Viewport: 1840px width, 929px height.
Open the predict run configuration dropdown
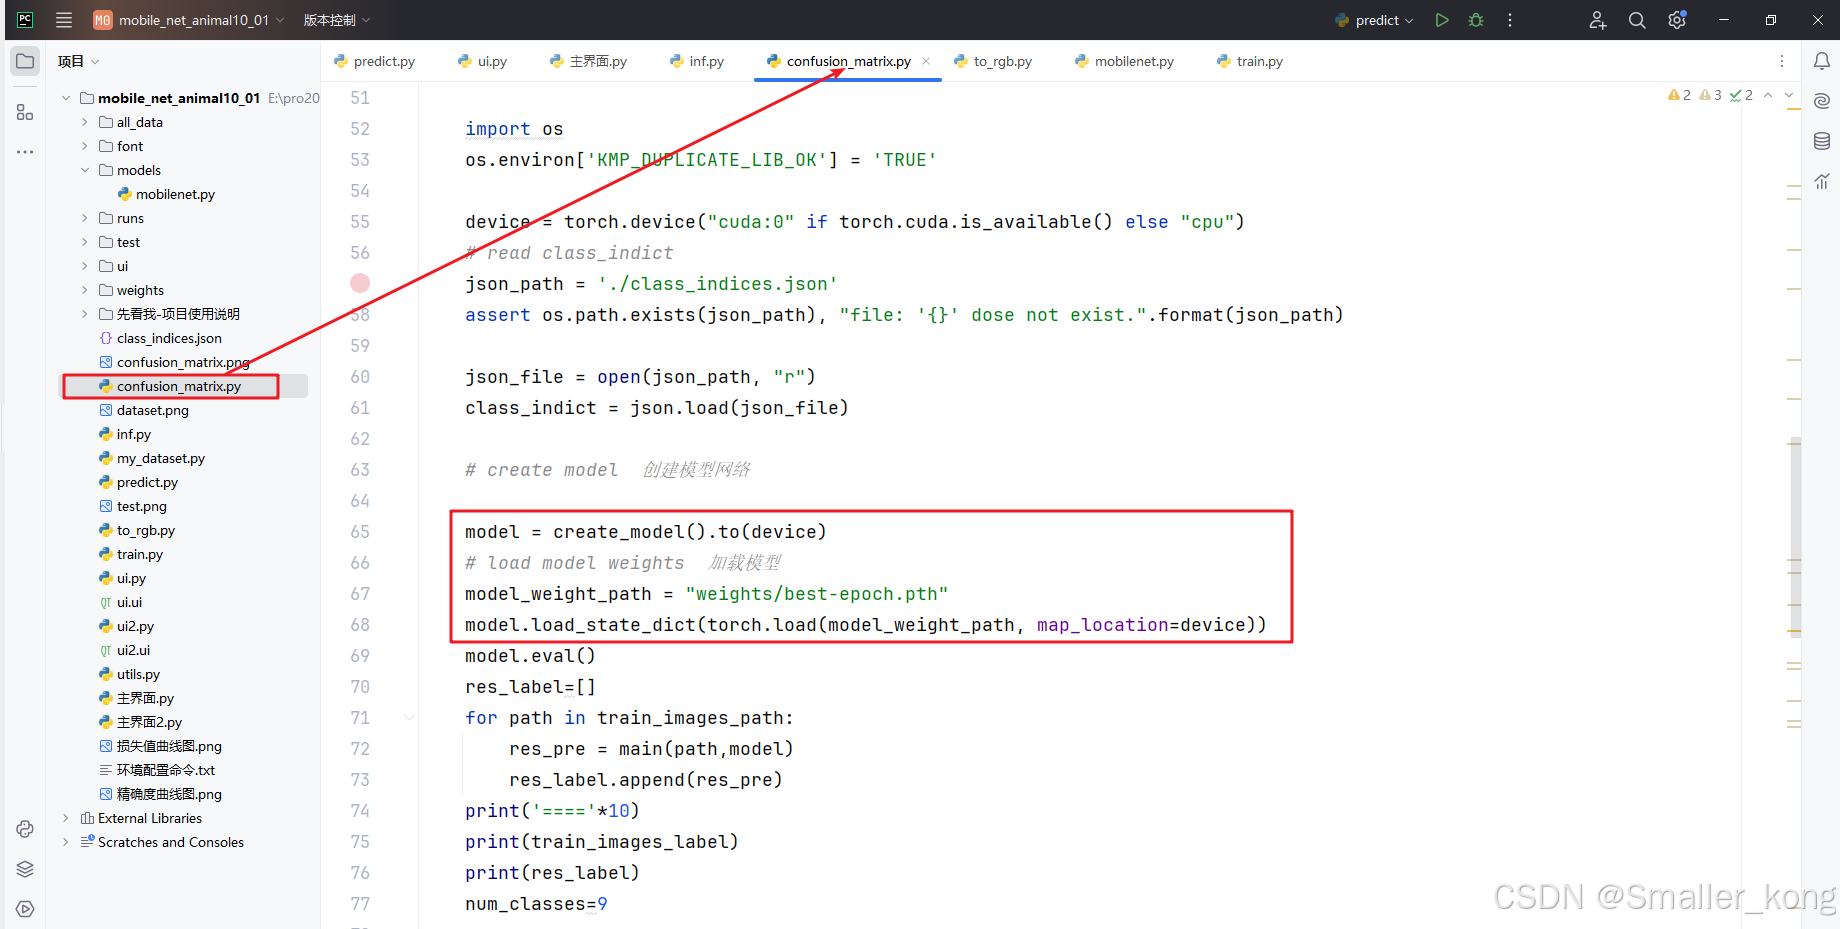(x=1375, y=20)
